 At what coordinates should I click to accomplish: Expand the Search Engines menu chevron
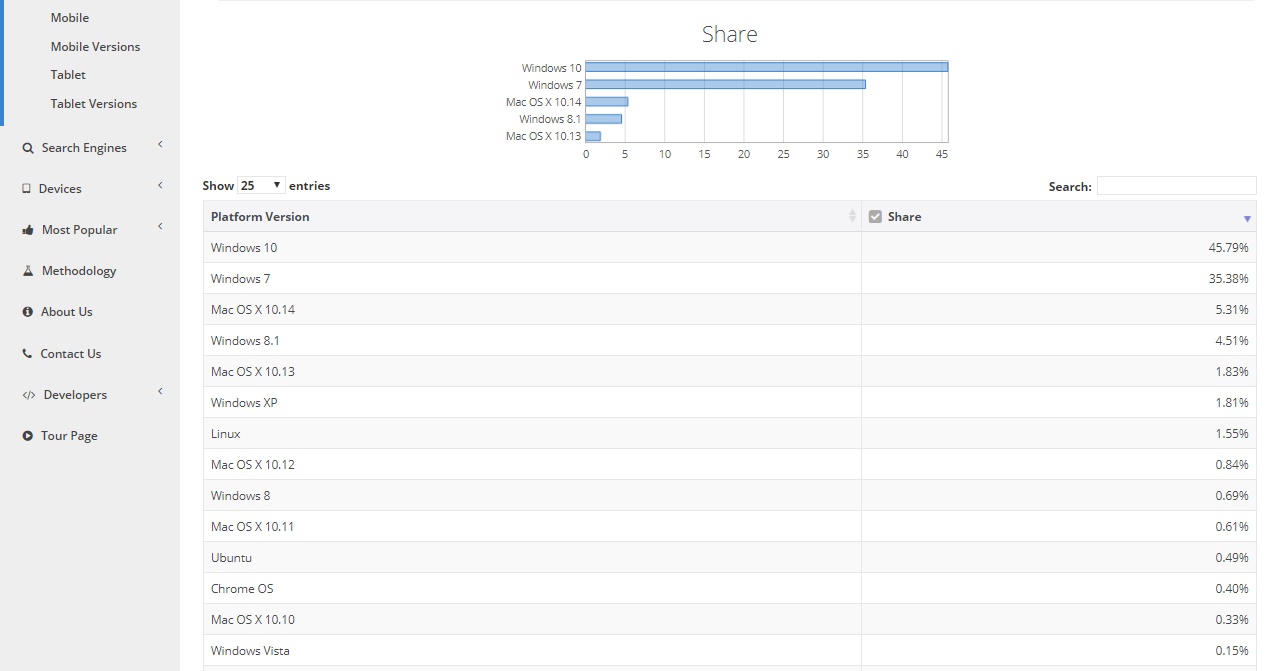[160, 145]
